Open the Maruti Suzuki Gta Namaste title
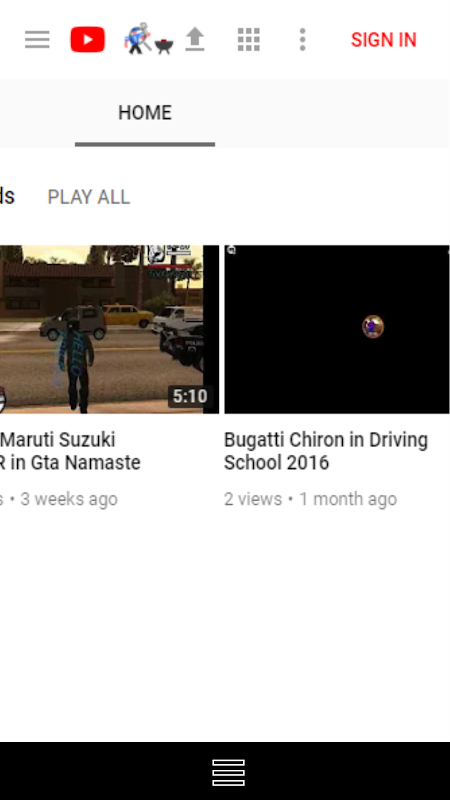The image size is (450, 800). pos(70,451)
